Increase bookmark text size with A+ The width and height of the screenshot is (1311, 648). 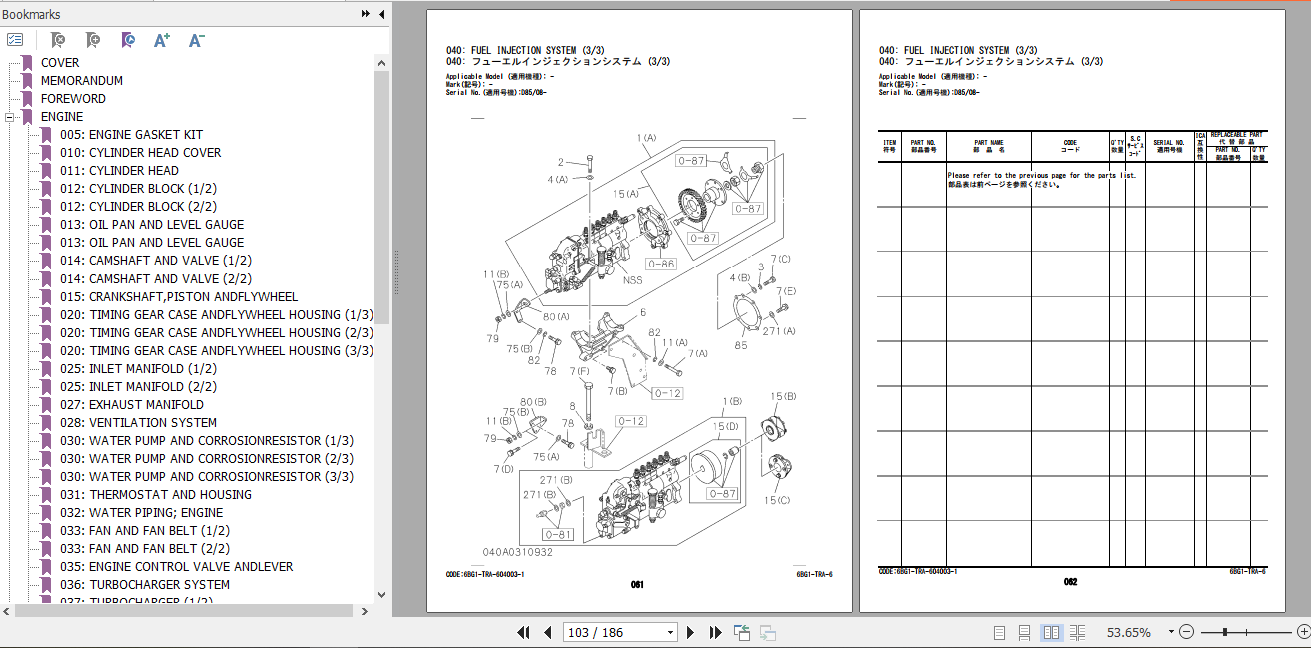(x=162, y=40)
